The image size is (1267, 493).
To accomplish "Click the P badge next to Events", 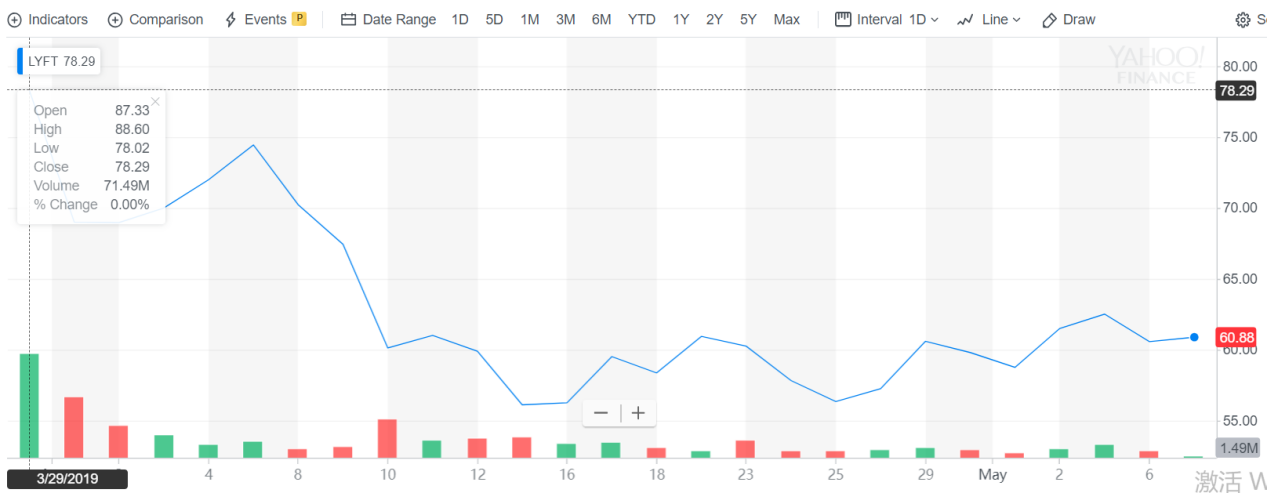I will pos(299,19).
